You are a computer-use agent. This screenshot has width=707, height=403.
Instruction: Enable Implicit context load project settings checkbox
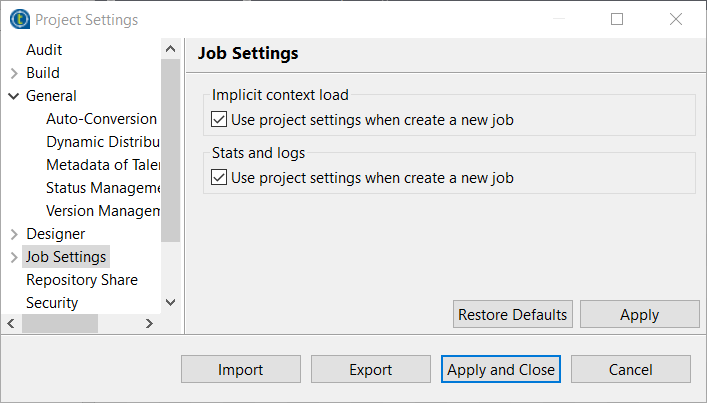click(x=220, y=121)
